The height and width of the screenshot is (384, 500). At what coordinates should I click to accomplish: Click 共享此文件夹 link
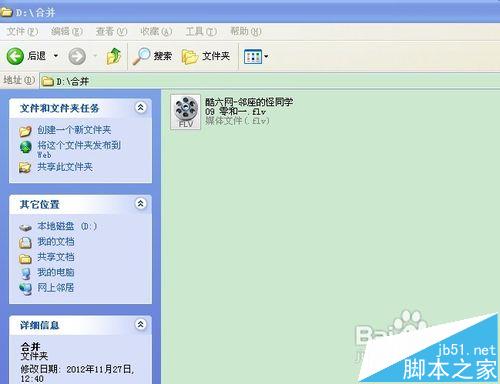(65, 167)
